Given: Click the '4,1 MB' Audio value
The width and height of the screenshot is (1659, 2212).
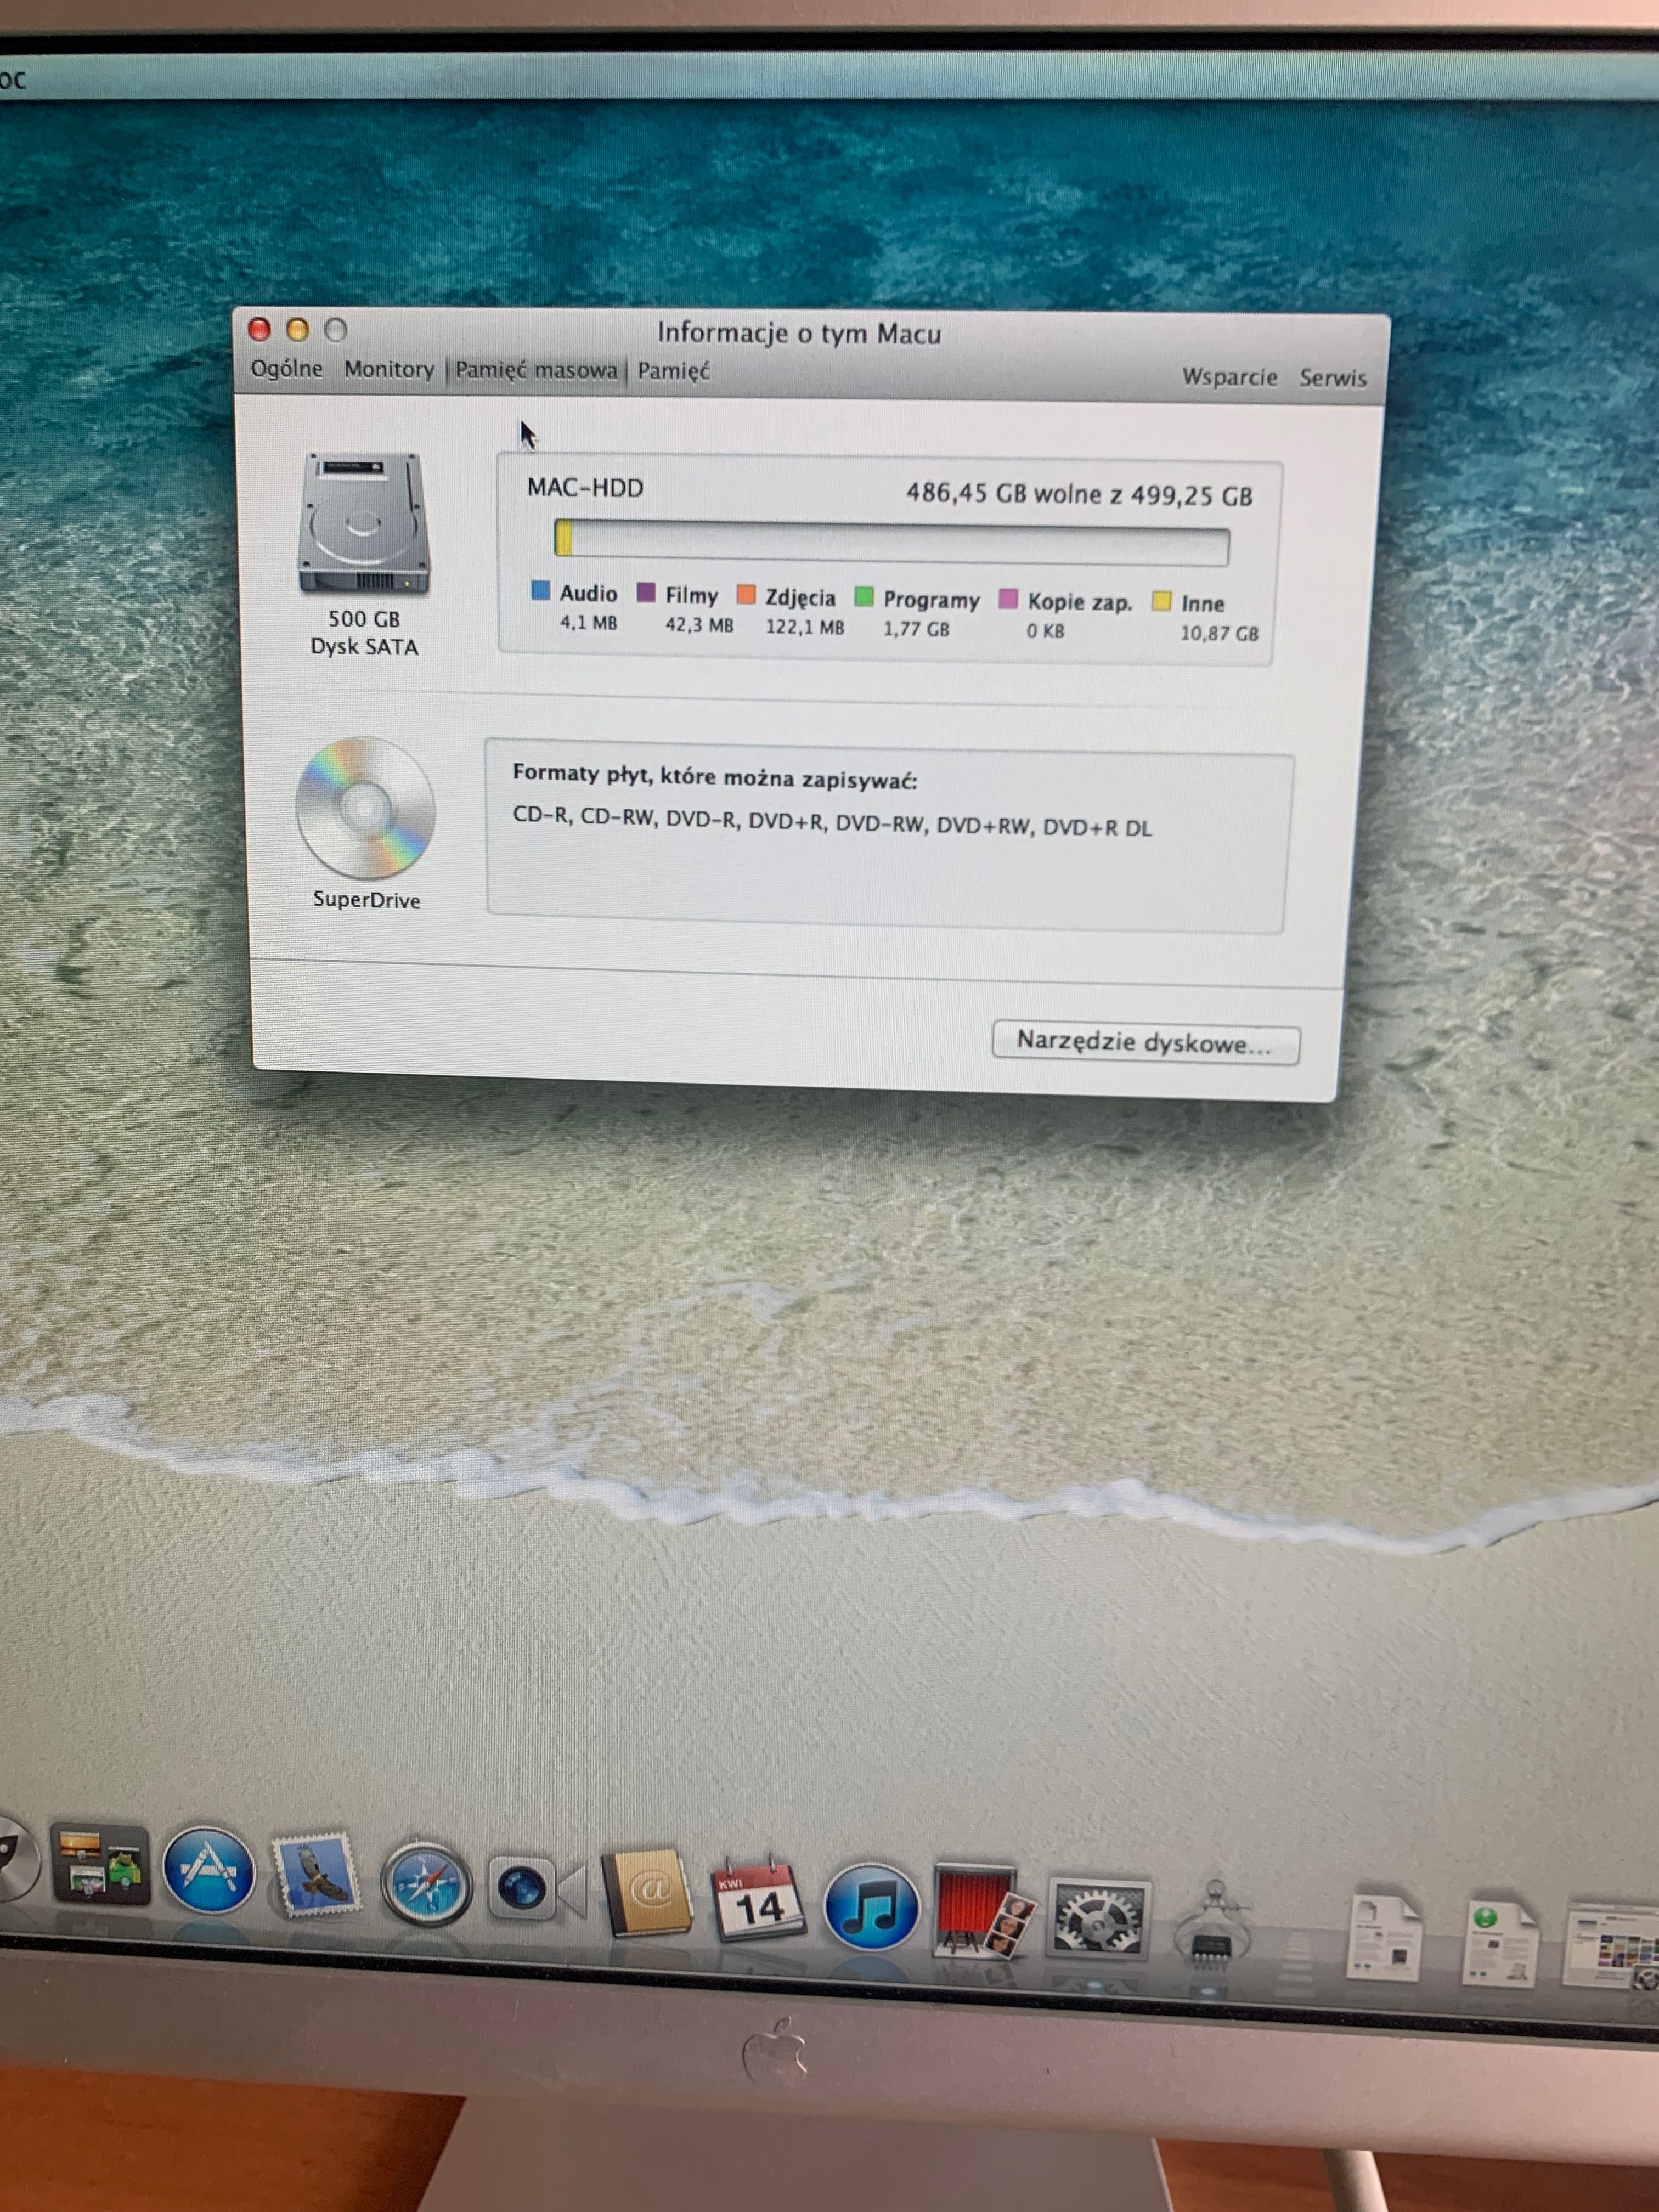Looking at the screenshot, I should [x=588, y=622].
